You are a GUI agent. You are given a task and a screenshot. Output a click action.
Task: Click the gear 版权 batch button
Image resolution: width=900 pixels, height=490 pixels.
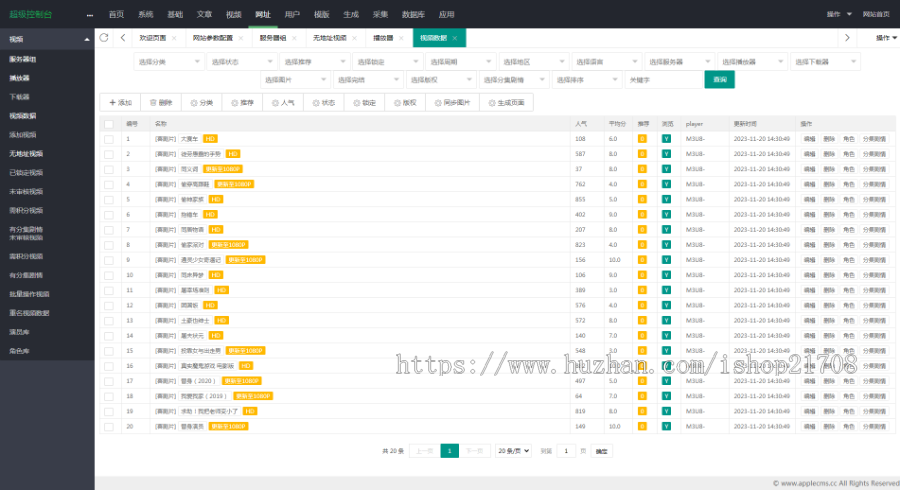pyautogui.click(x=406, y=103)
